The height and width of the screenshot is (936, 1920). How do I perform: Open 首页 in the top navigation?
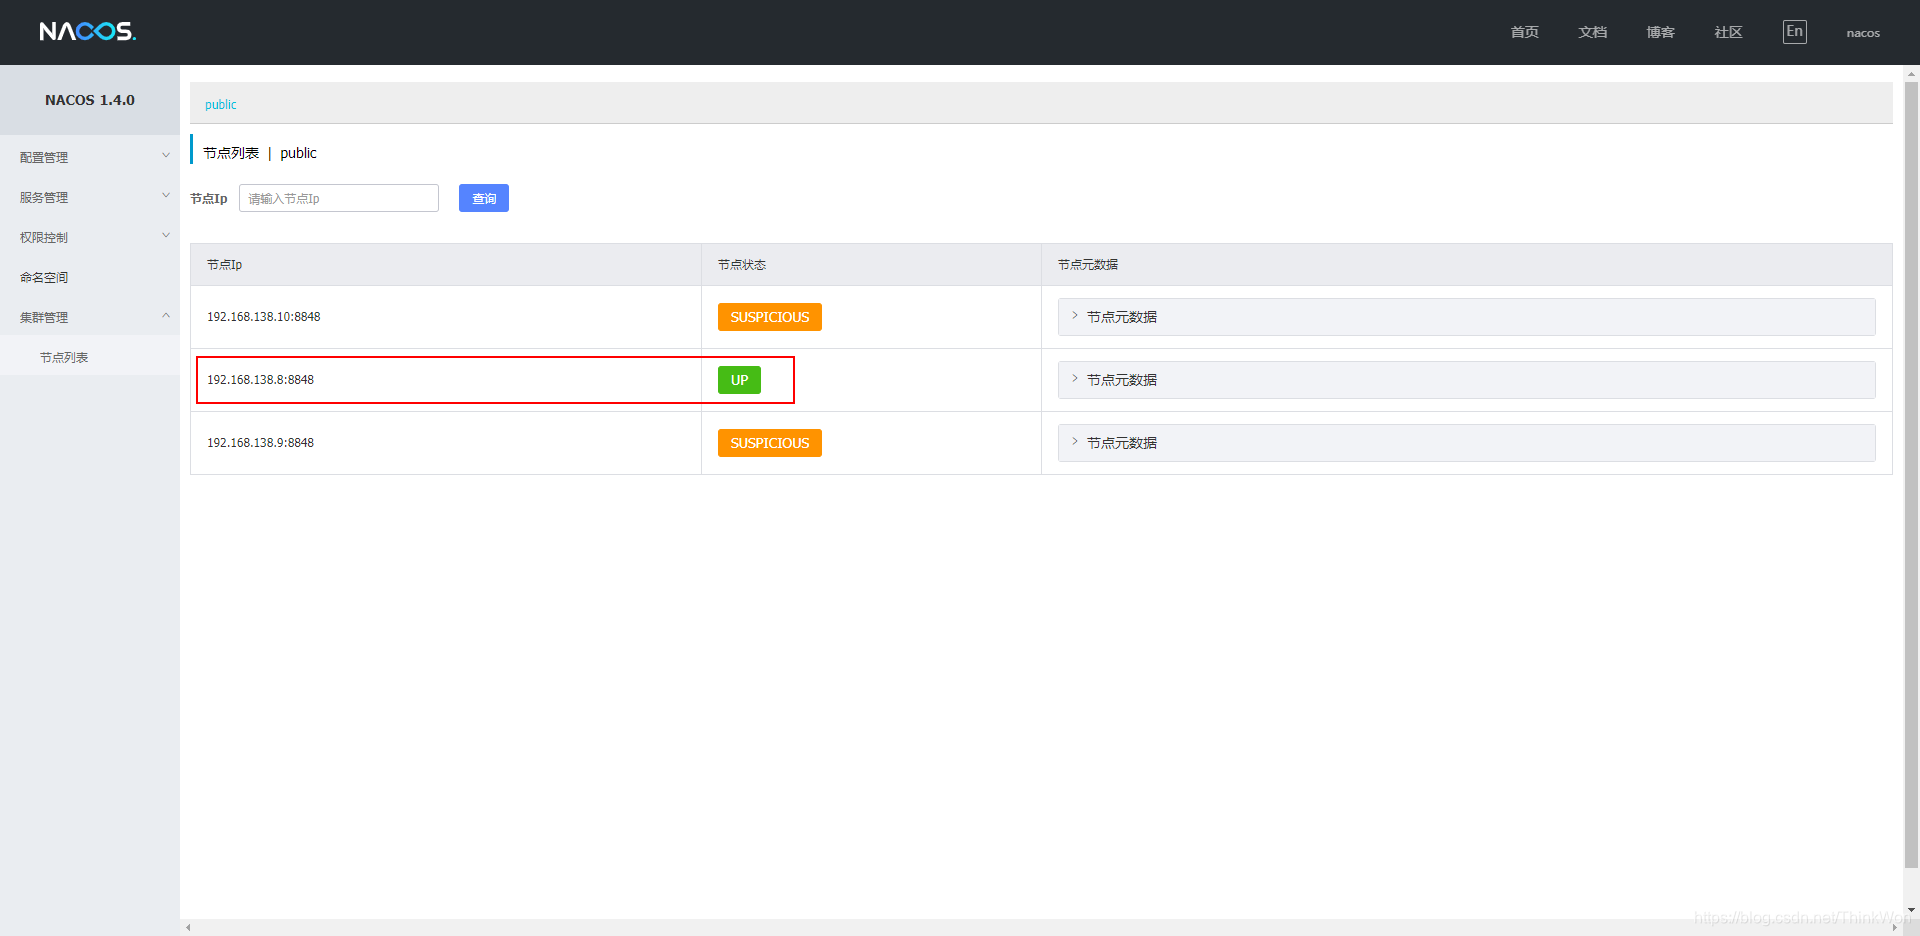pyautogui.click(x=1524, y=33)
